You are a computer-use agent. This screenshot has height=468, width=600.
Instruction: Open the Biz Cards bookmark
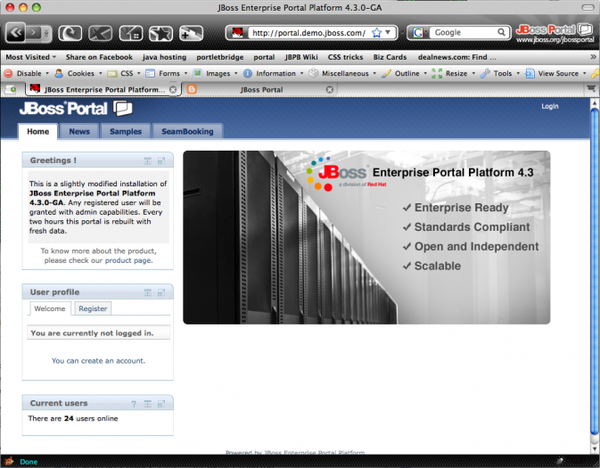(x=390, y=57)
